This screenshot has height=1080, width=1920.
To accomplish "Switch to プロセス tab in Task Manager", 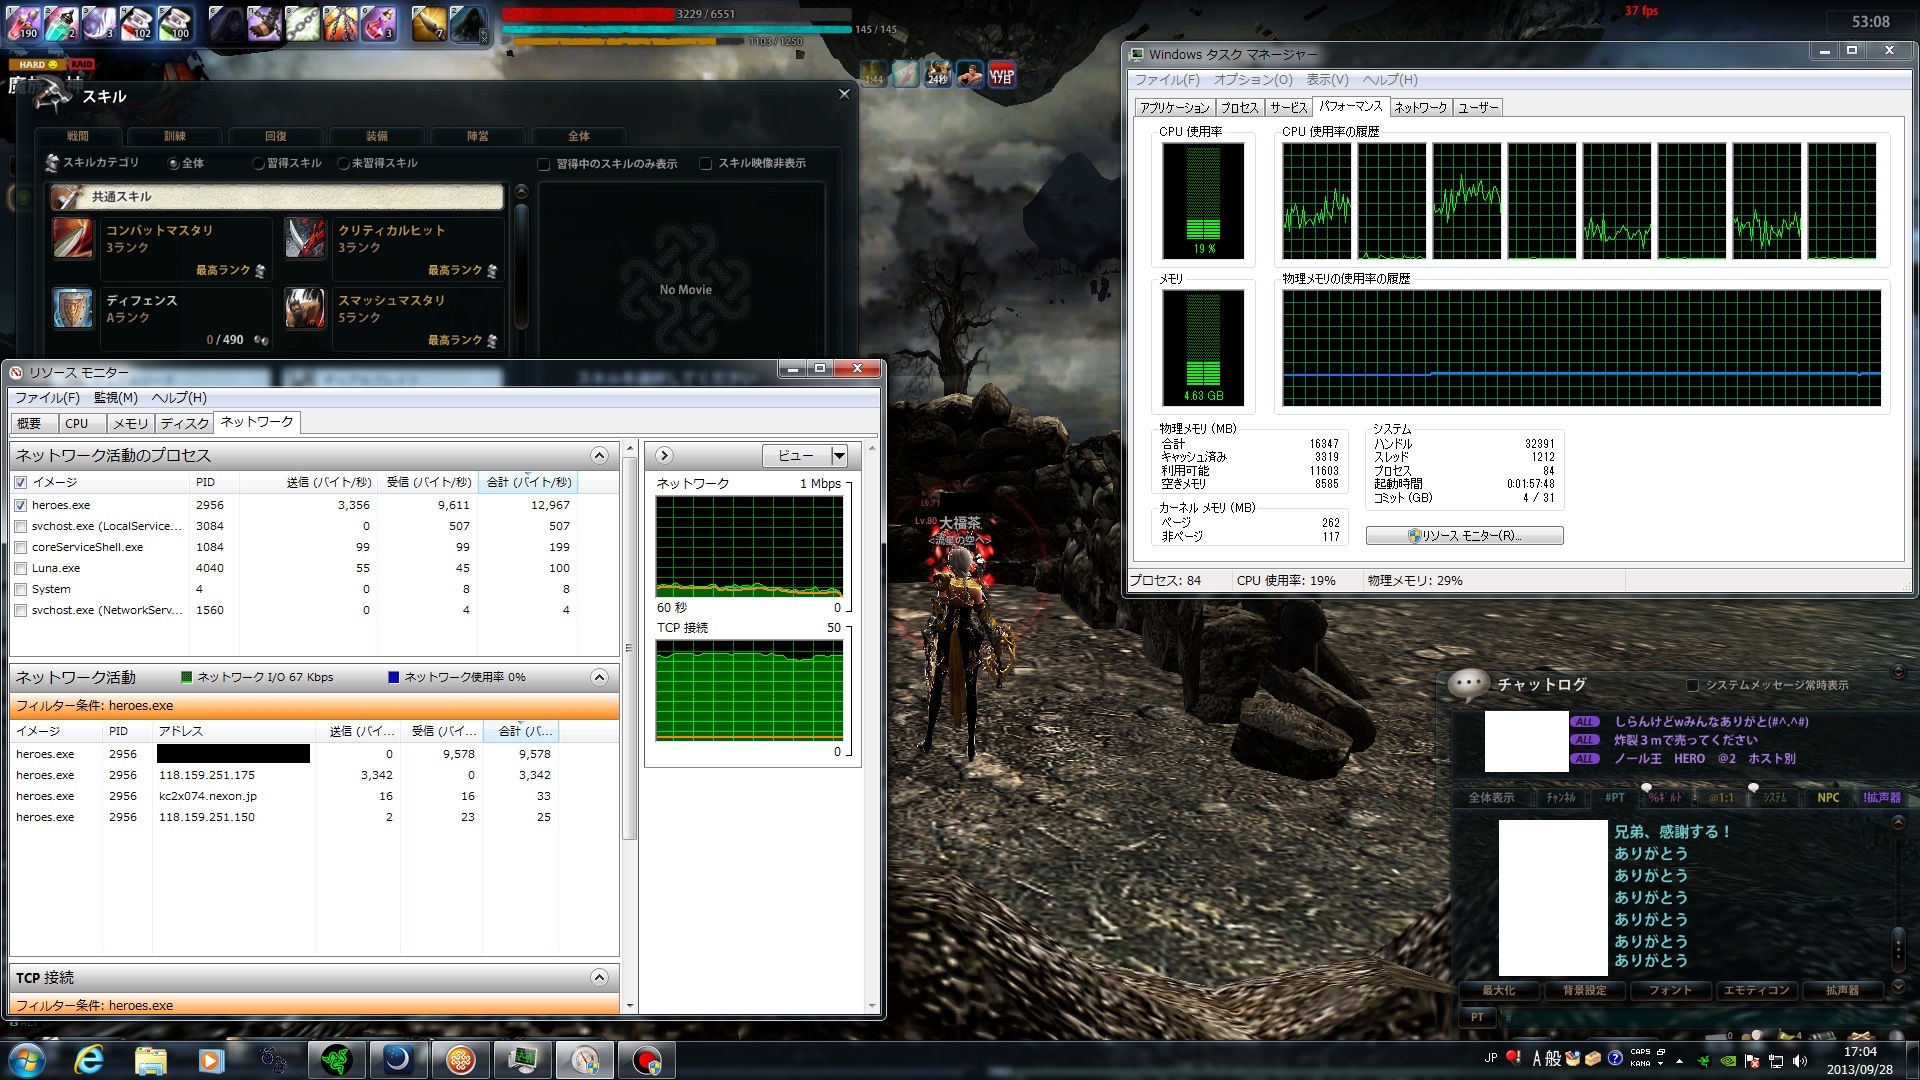I will pos(1239,107).
